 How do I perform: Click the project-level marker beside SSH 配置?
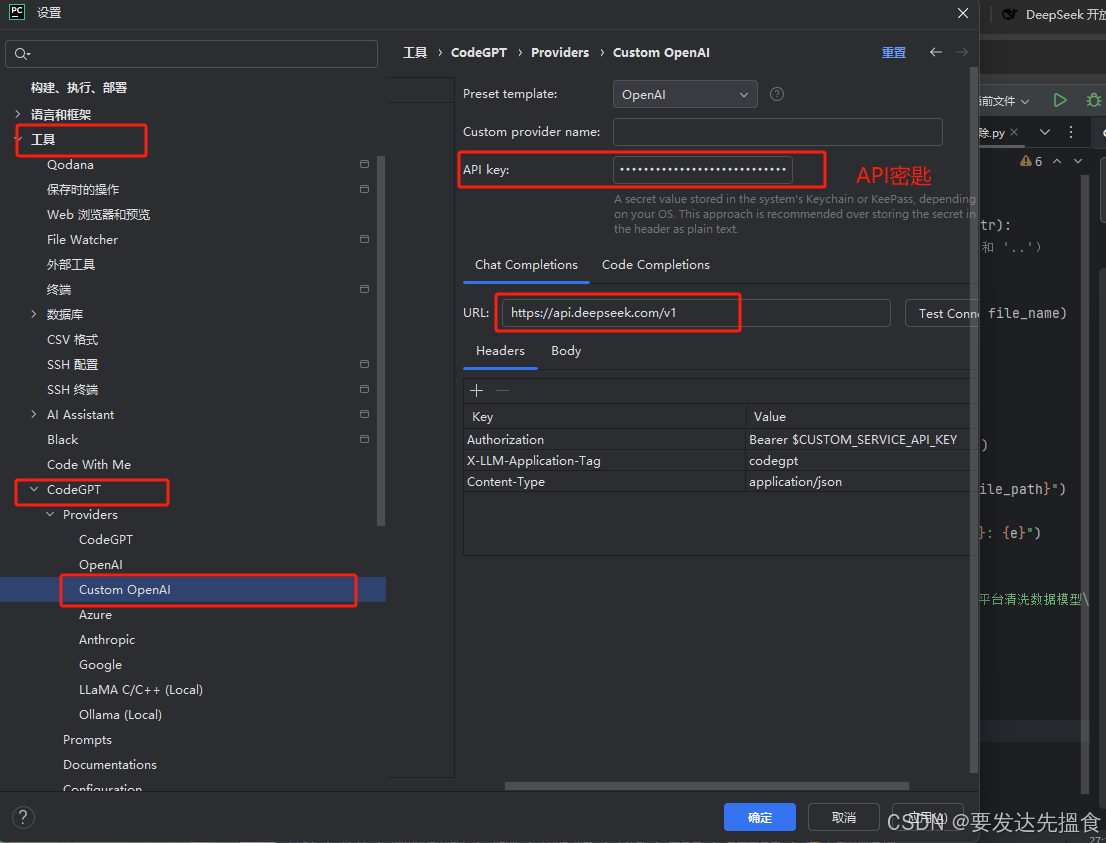[x=364, y=364]
